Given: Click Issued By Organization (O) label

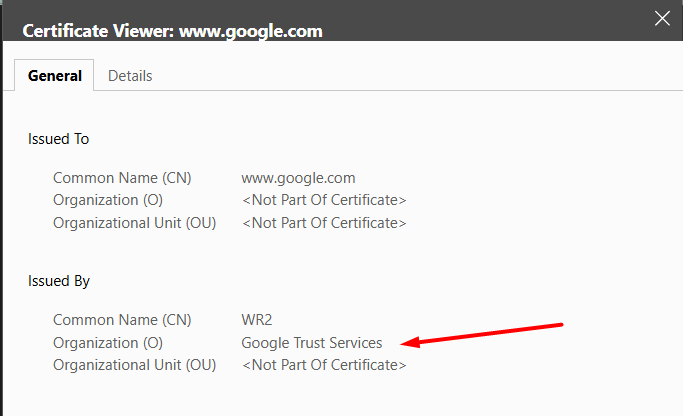Looking at the screenshot, I should (108, 343).
